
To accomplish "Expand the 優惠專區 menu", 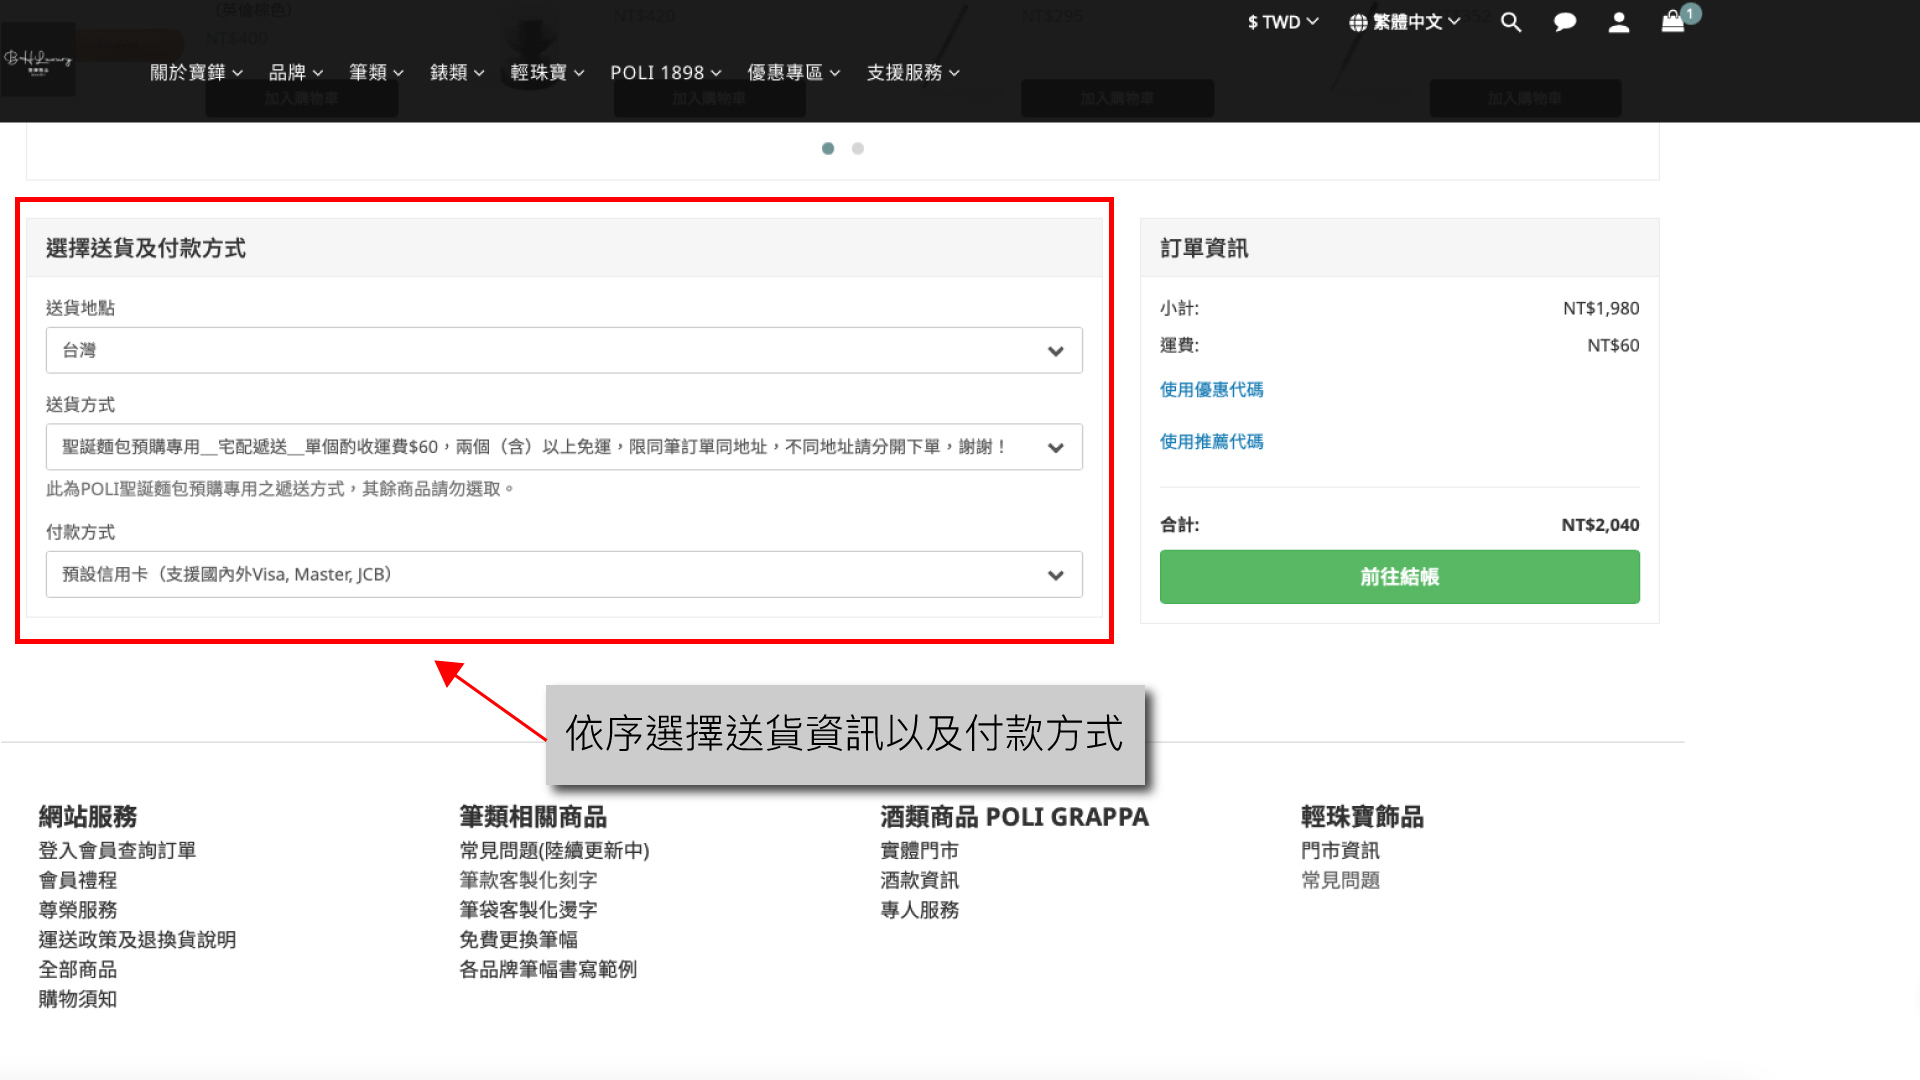I will [x=793, y=73].
